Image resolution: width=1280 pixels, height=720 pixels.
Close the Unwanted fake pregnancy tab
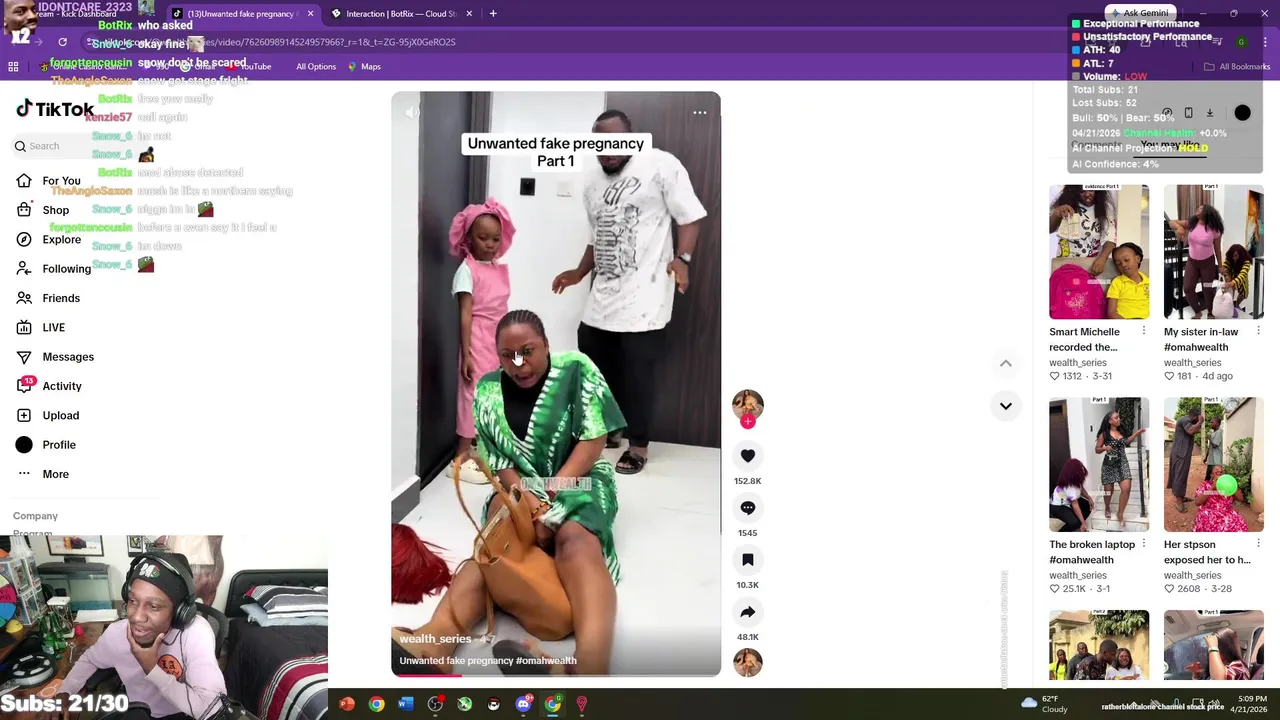[310, 14]
